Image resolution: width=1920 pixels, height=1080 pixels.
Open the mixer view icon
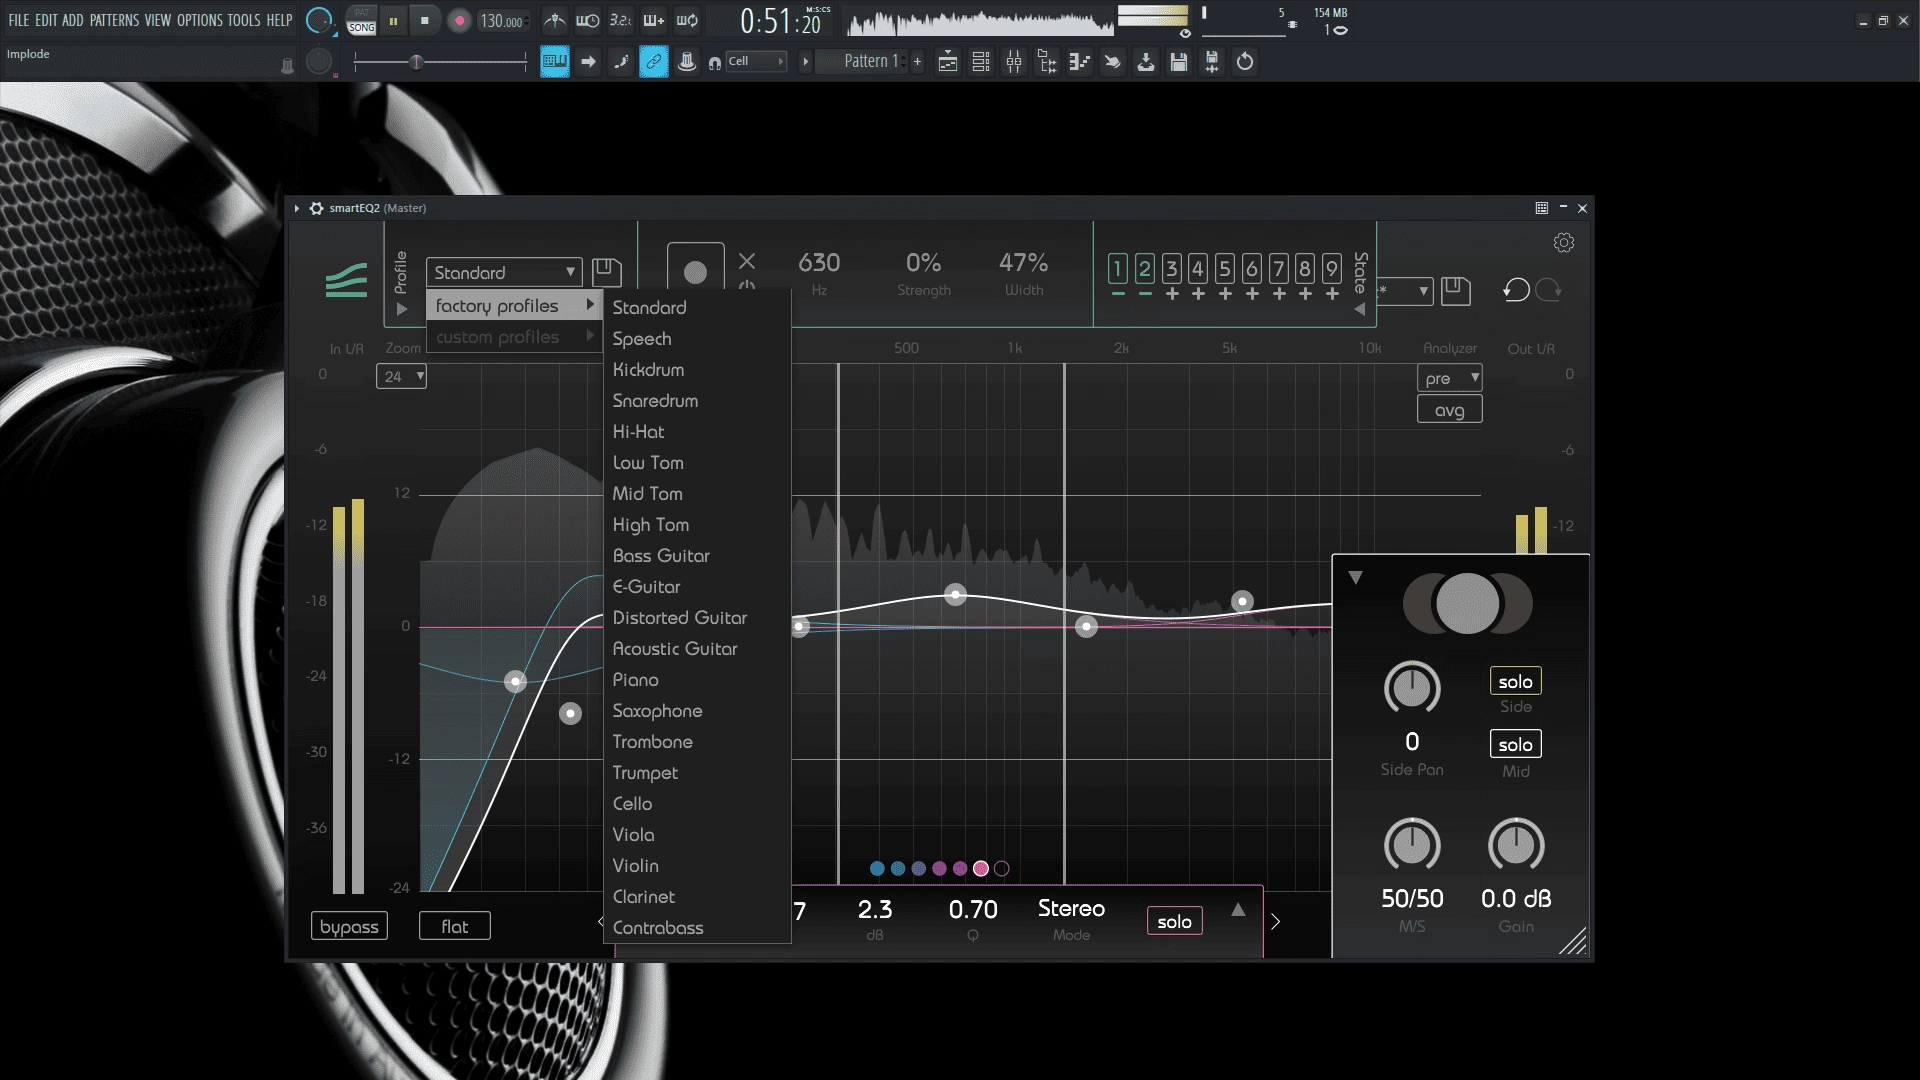point(1014,62)
